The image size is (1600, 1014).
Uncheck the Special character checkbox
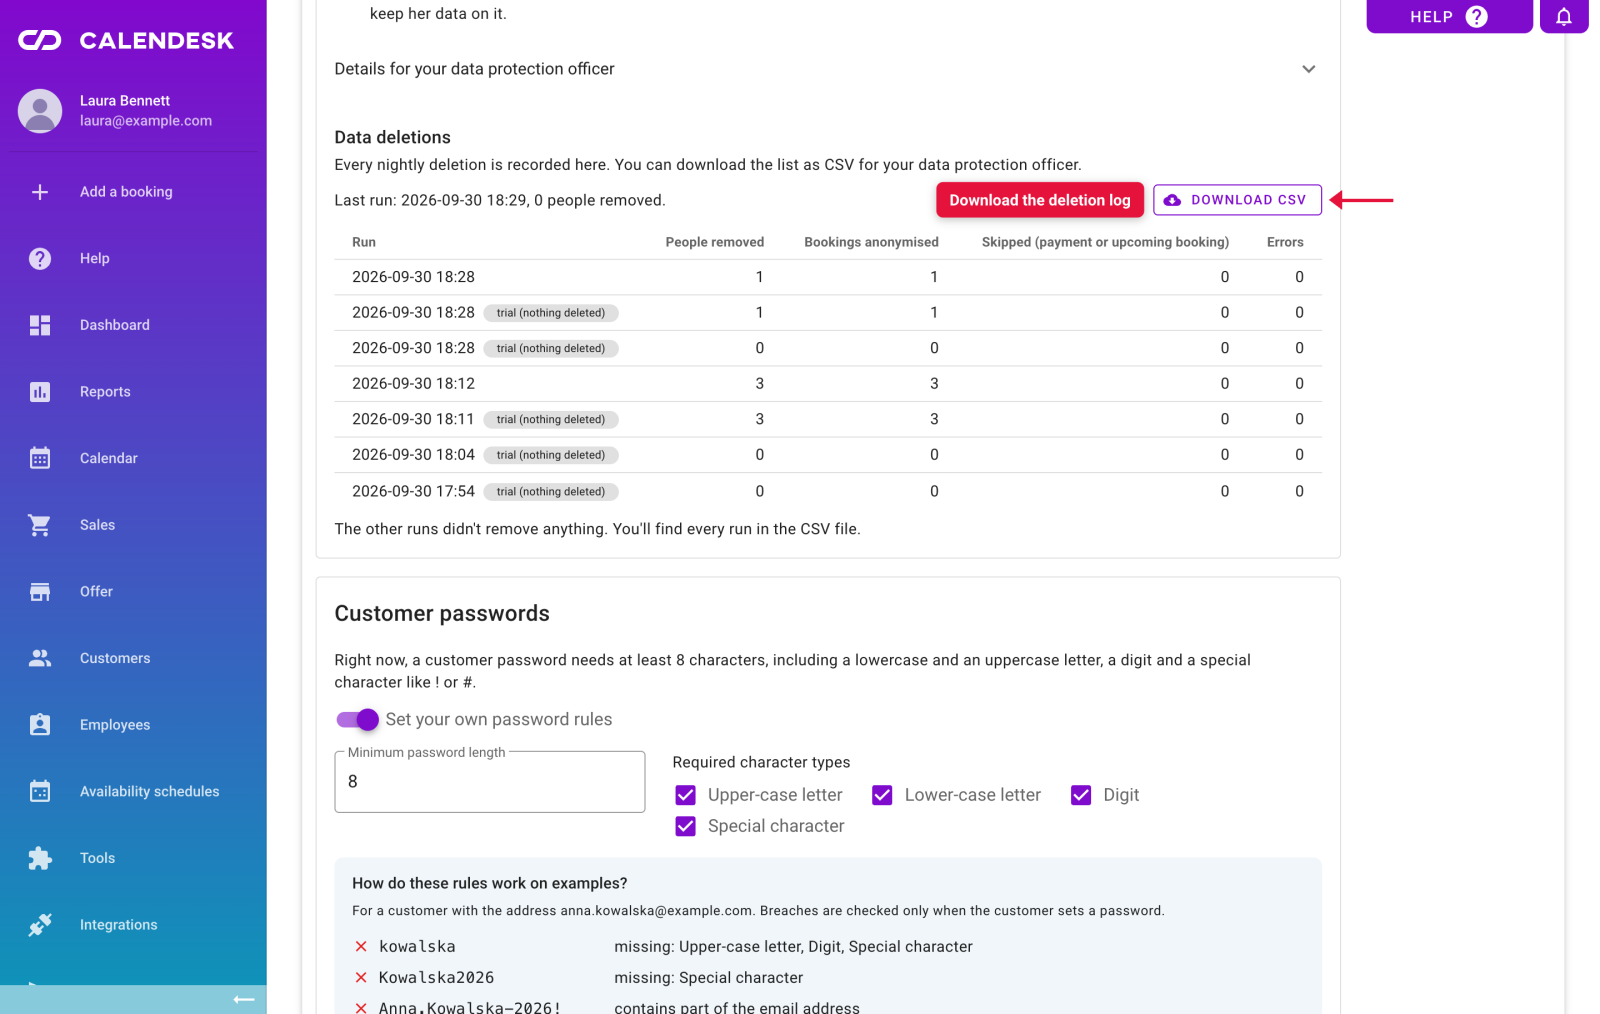(685, 826)
